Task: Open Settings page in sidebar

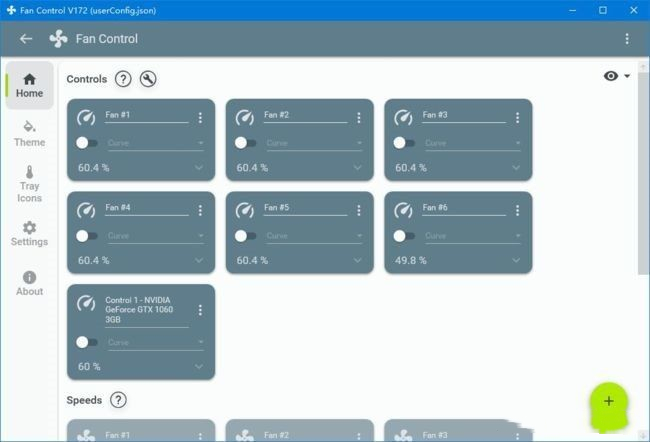Action: 29,234
